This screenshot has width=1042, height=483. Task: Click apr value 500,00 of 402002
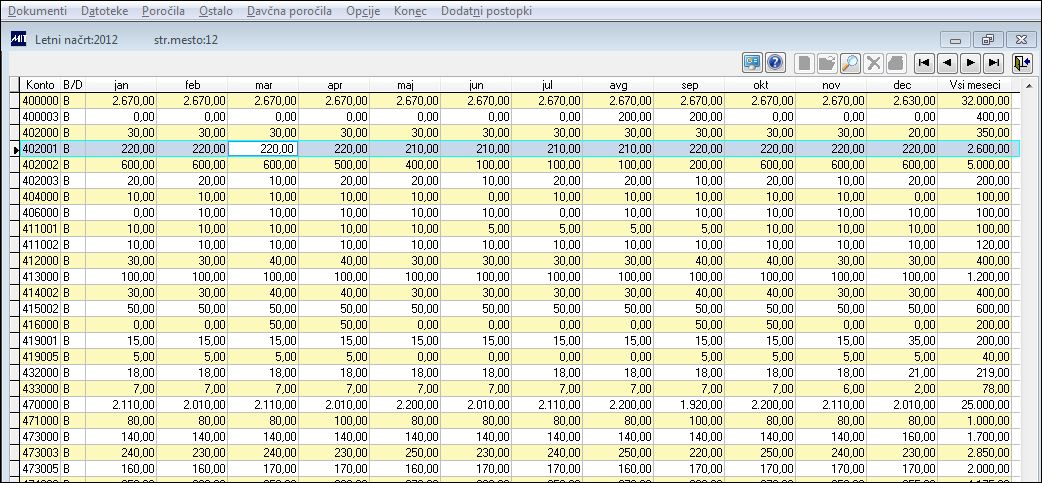tap(334, 165)
